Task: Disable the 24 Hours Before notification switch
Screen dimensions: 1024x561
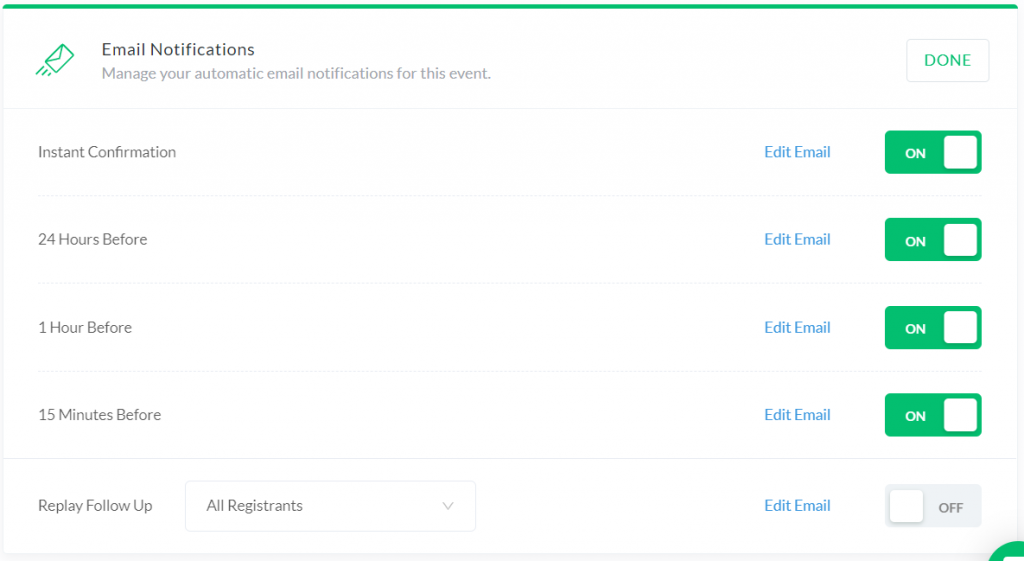Action: (933, 240)
